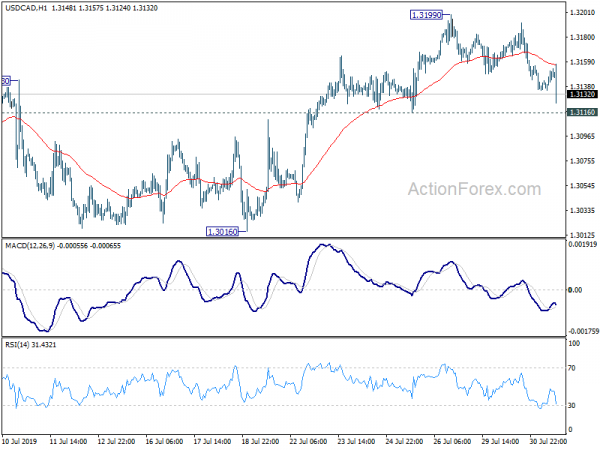Click the 10 Jul 2019 date marker
This screenshot has width=600, height=450.
19,441
